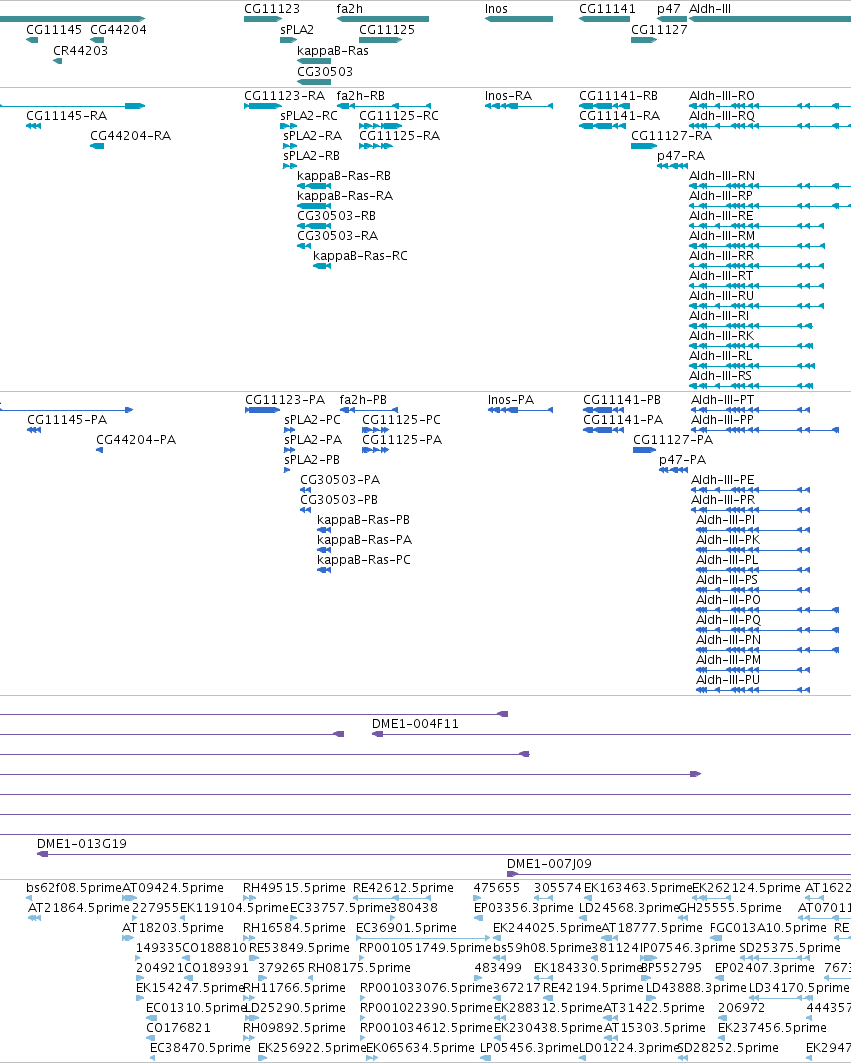Screen dimensions: 851x1063
Task: Click transcript kappaB-Ras-RC
Action: click(360, 256)
